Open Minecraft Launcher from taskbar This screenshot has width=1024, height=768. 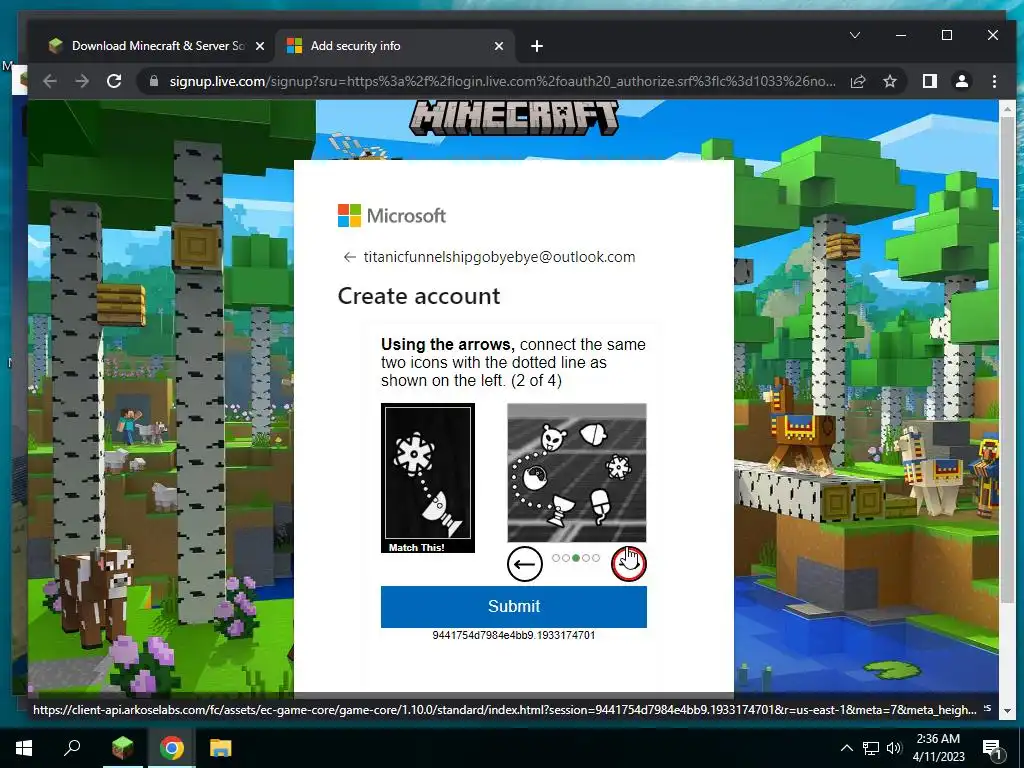click(122, 748)
